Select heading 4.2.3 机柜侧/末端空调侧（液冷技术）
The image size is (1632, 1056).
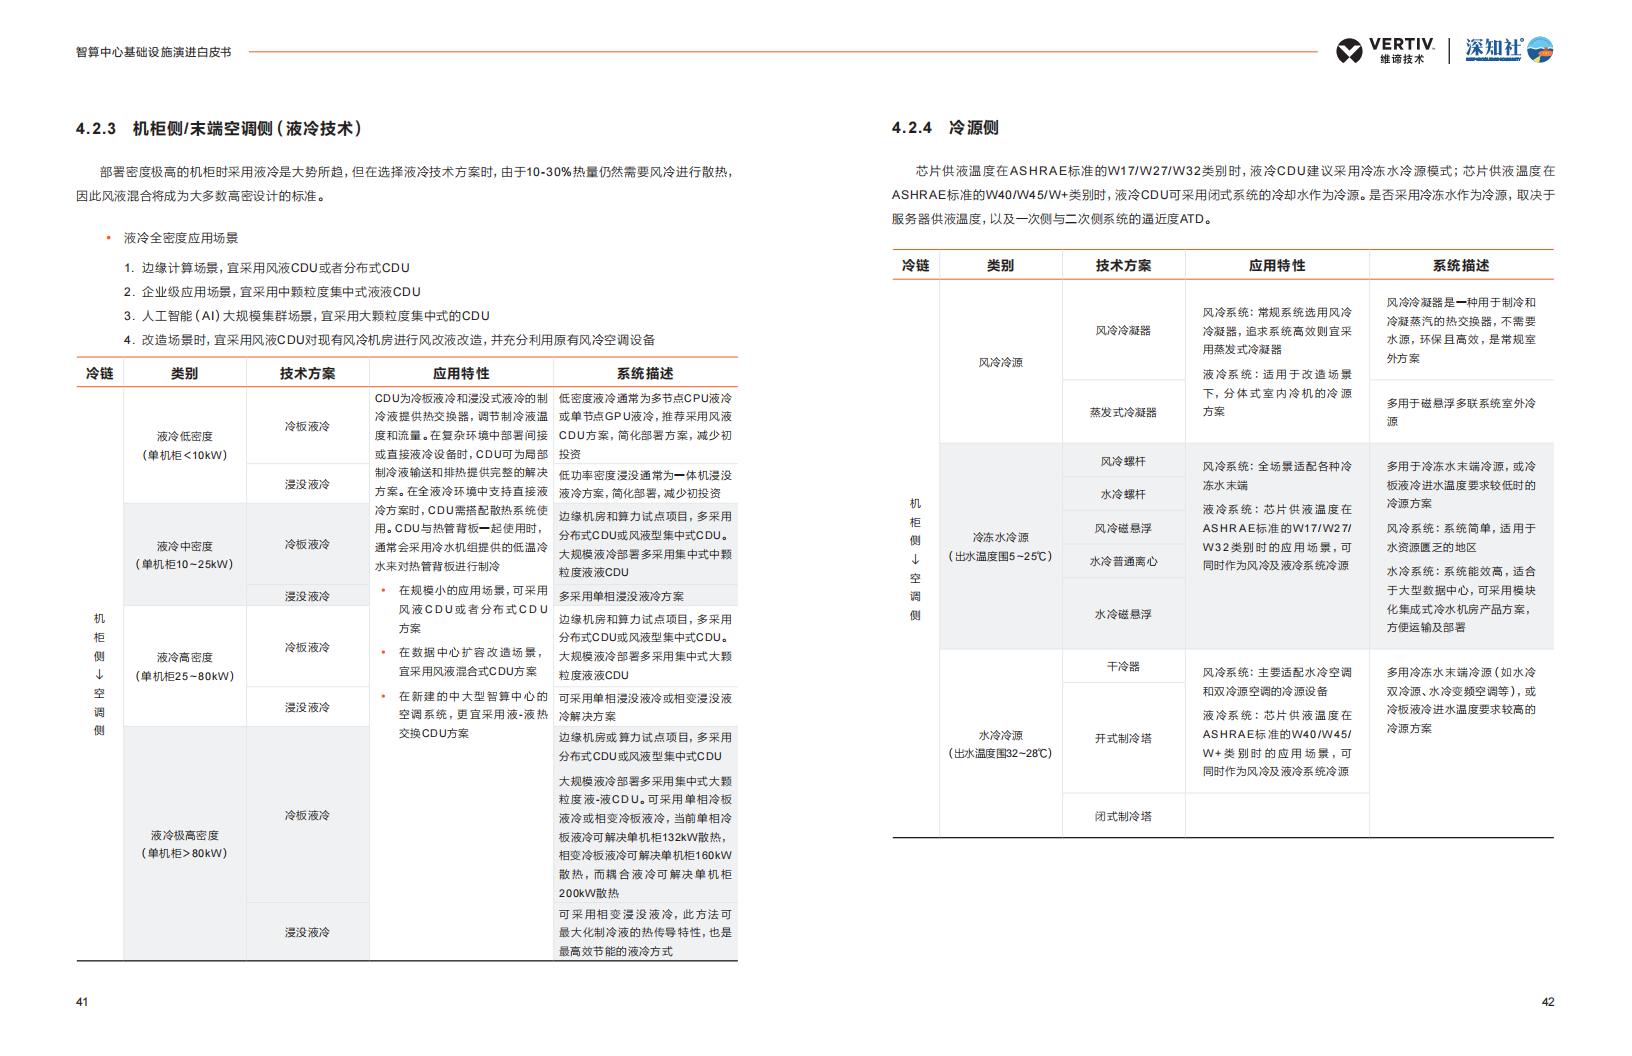[219, 128]
